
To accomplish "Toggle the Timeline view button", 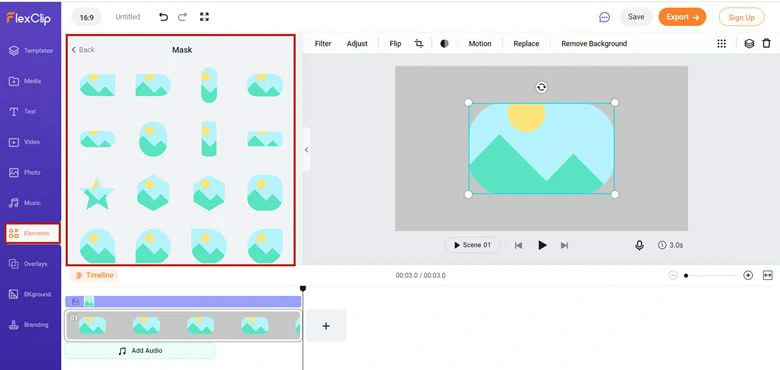I will [x=94, y=275].
